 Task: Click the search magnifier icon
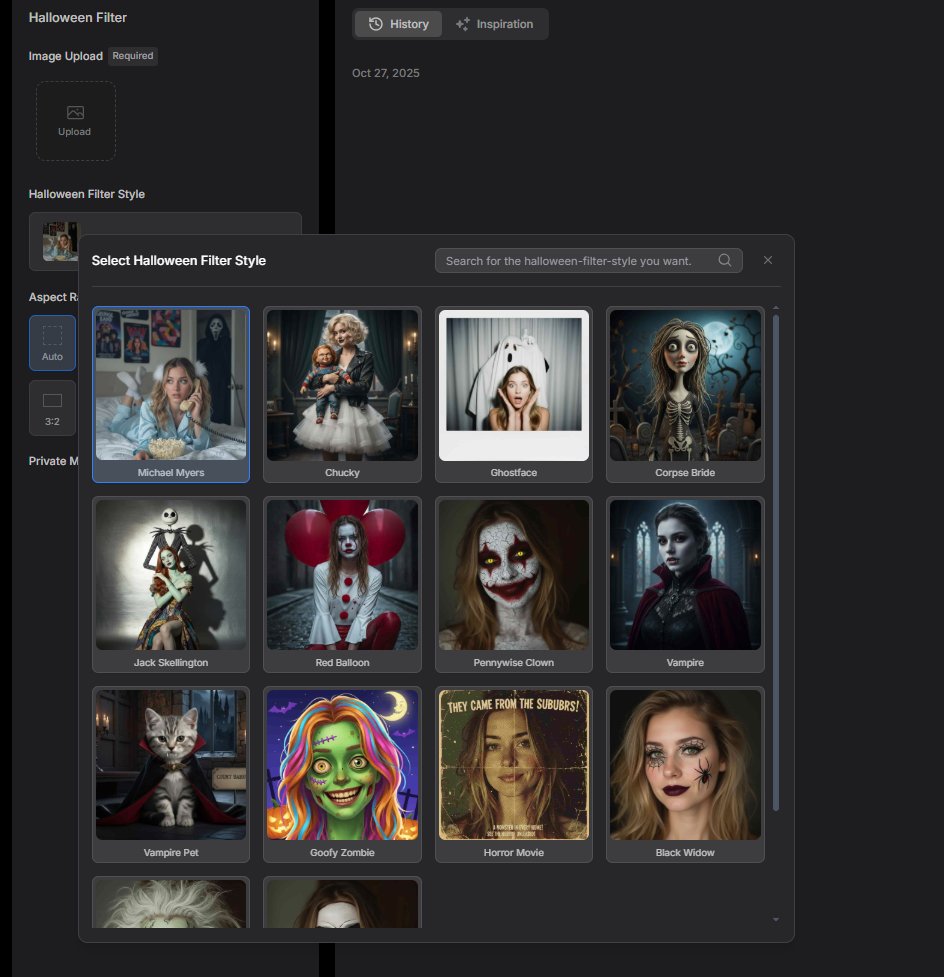[x=725, y=260]
